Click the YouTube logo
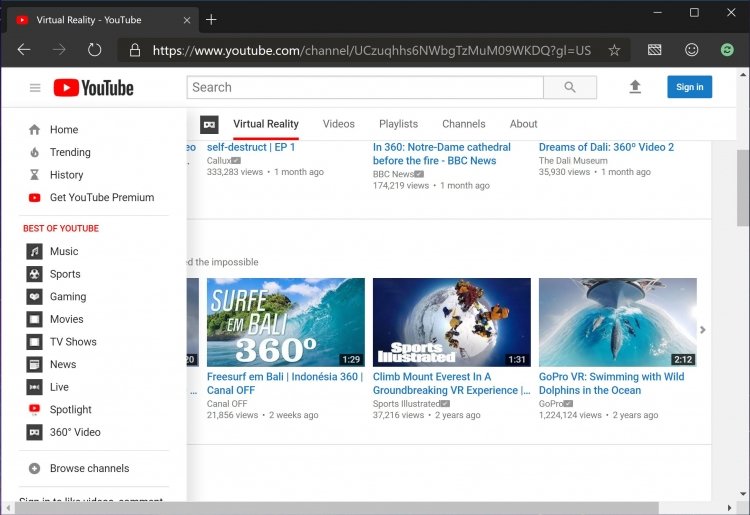The image size is (750, 515). pos(93,88)
